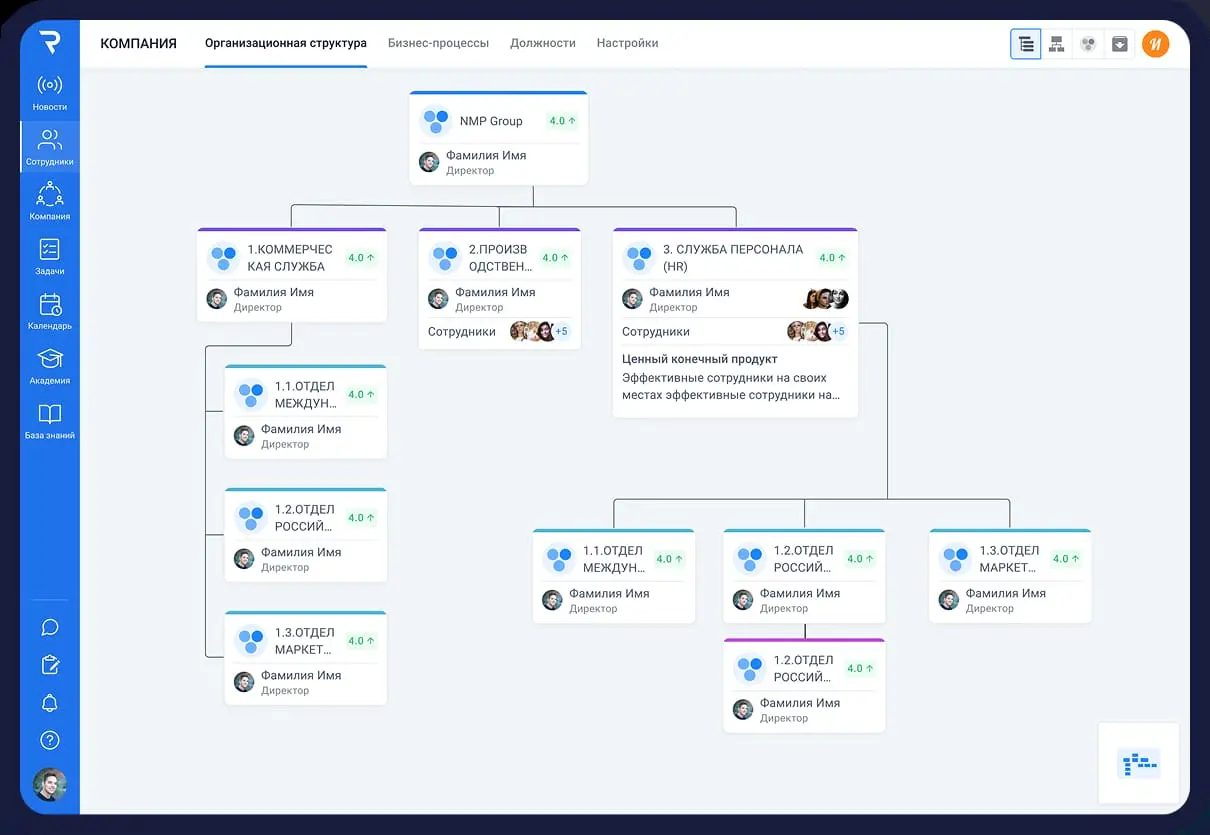Viewport: 1210px width, 835px height.
Task: Open the Календарь sidebar icon
Action: 49,312
